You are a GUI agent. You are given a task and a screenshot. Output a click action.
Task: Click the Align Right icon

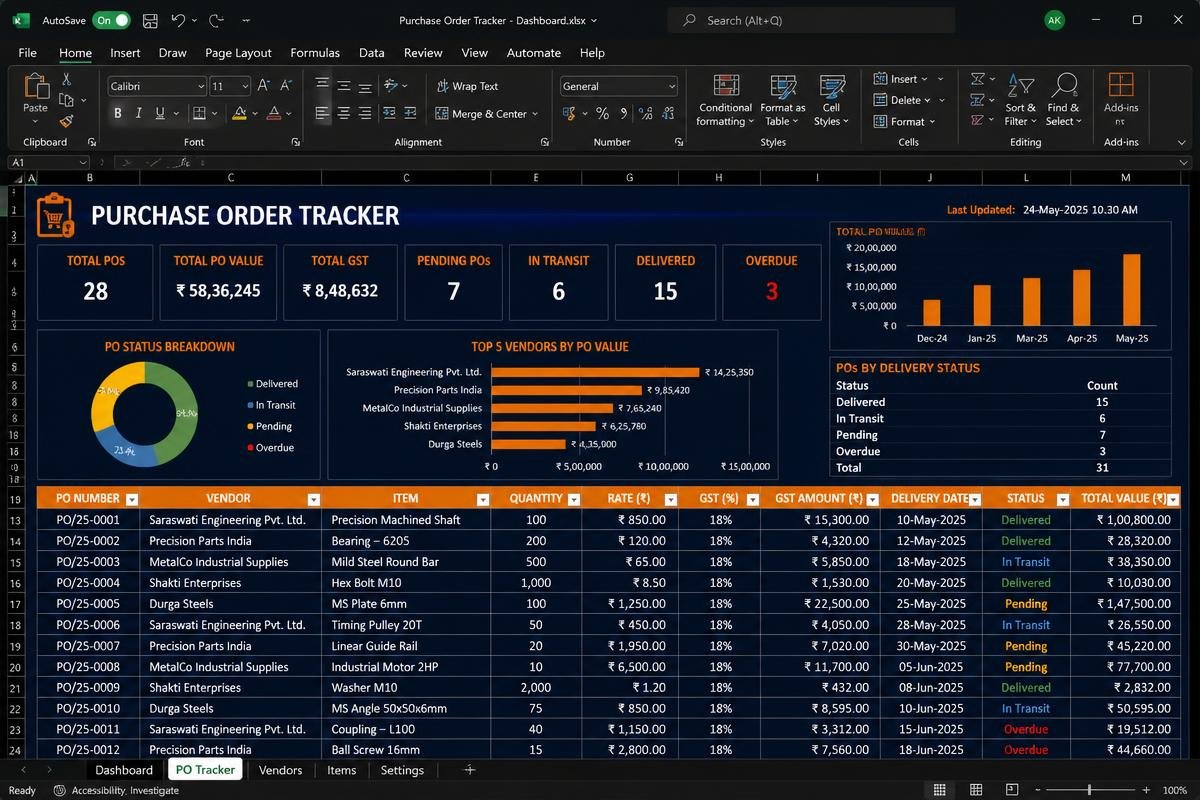(366, 114)
